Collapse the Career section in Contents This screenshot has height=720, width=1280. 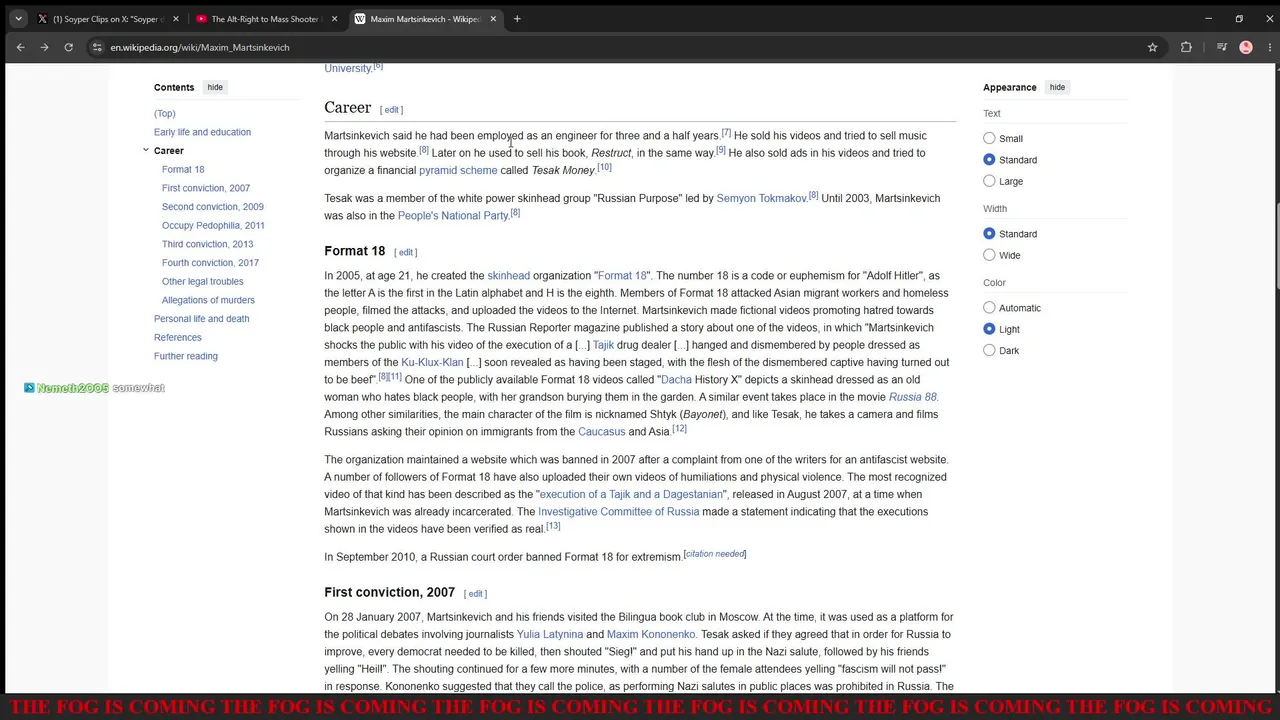pyautogui.click(x=146, y=150)
